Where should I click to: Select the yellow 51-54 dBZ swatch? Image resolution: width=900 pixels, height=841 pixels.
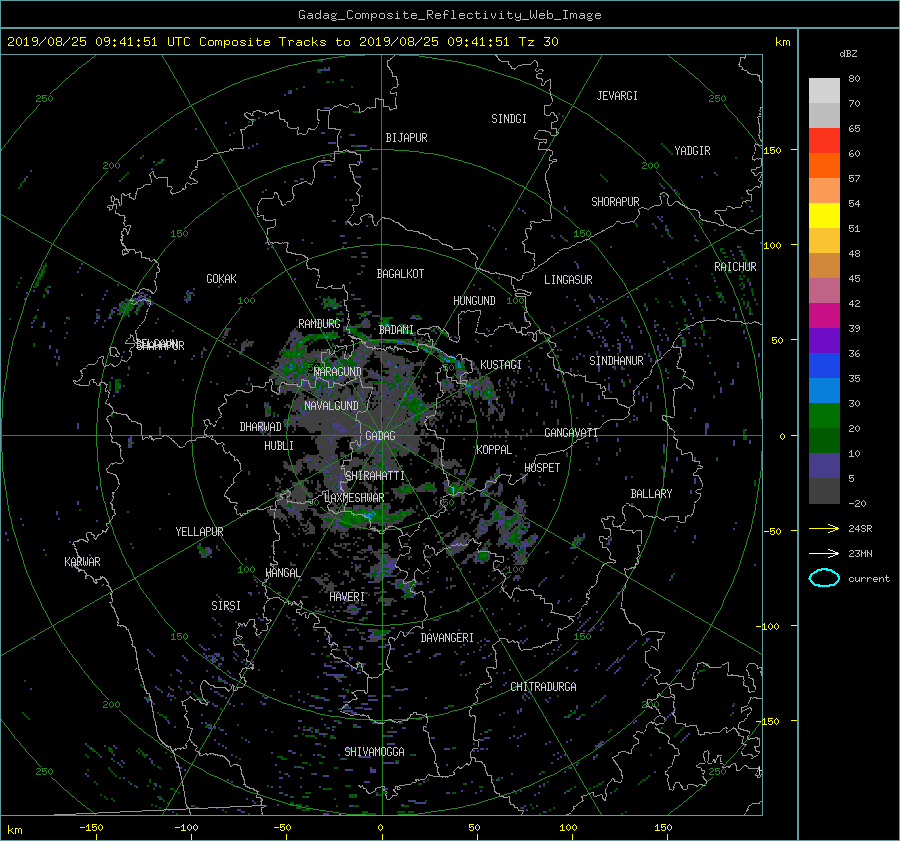(824, 215)
